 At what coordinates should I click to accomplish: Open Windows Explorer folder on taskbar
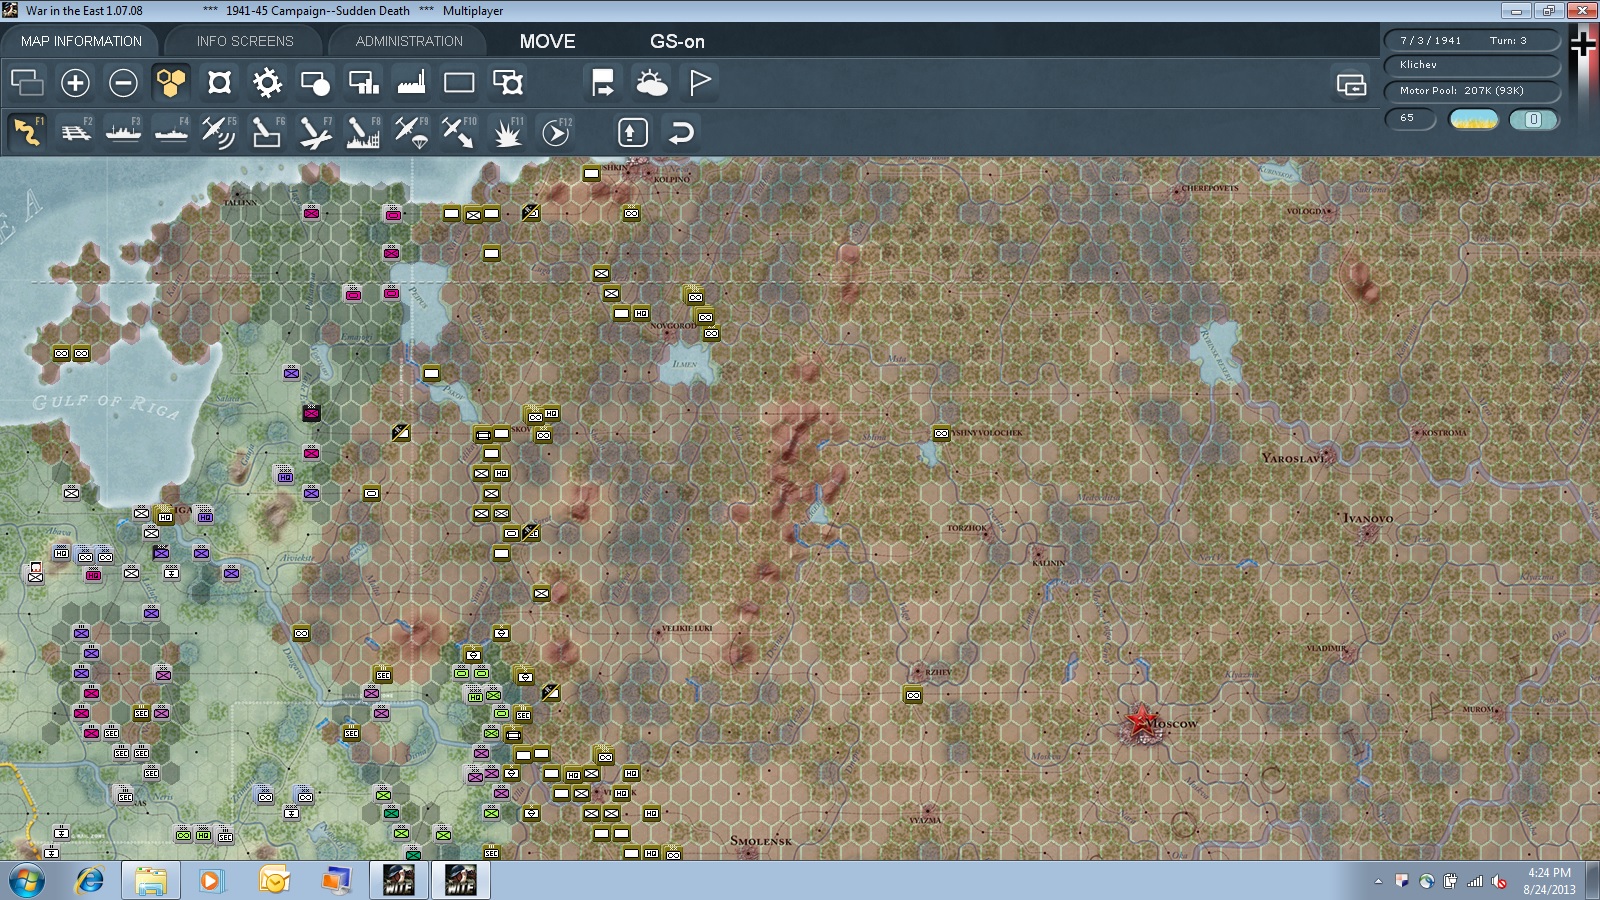tap(150, 881)
